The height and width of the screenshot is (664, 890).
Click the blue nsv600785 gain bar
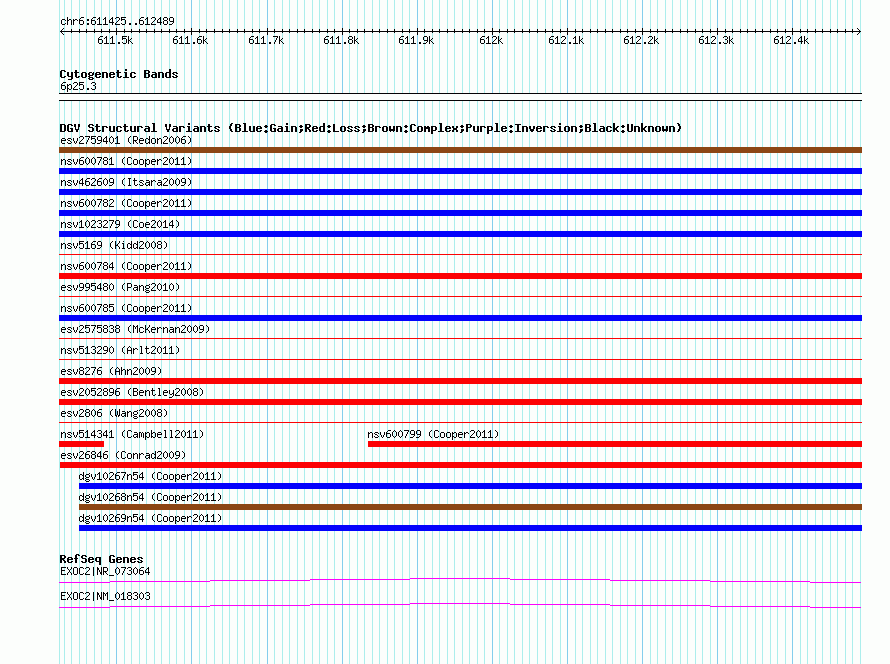click(460, 318)
